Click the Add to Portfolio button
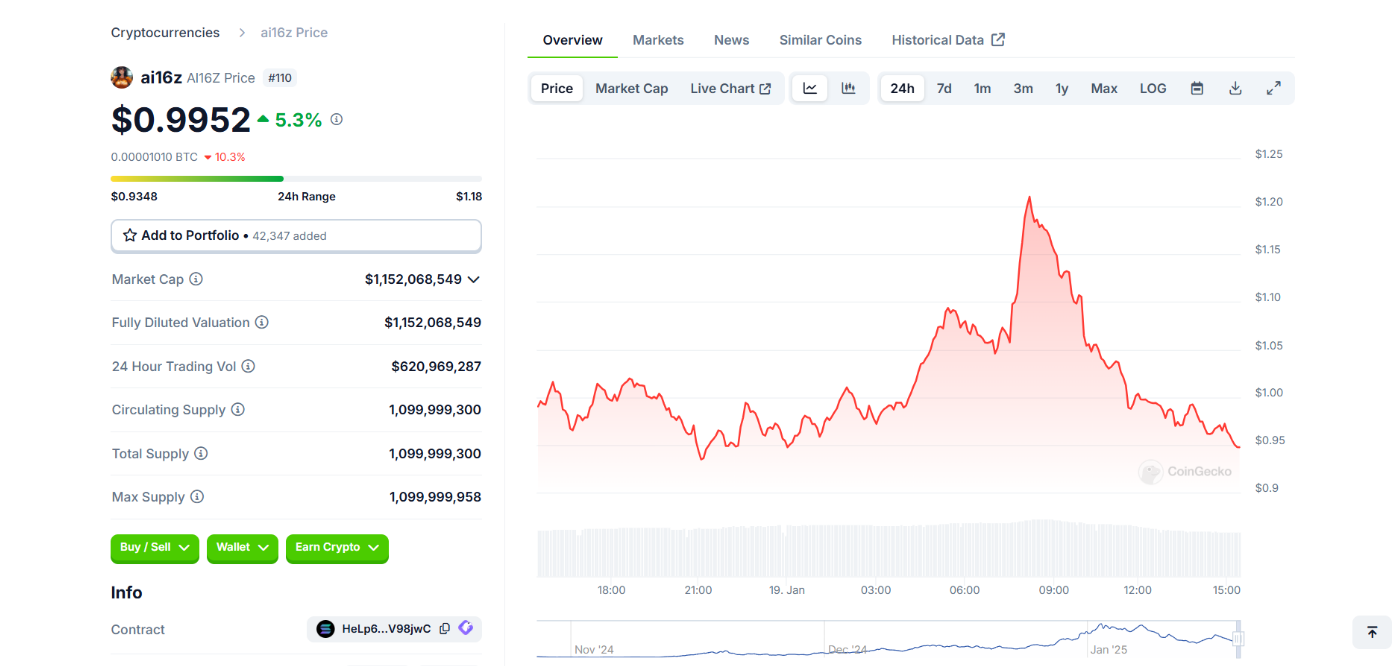Image resolution: width=1400 pixels, height=666 pixels. point(296,236)
